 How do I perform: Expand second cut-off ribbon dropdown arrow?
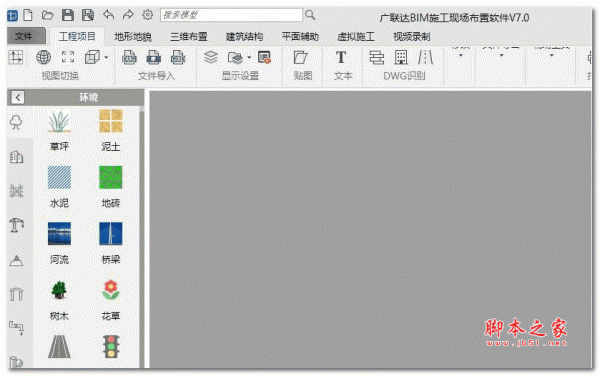[501, 55]
